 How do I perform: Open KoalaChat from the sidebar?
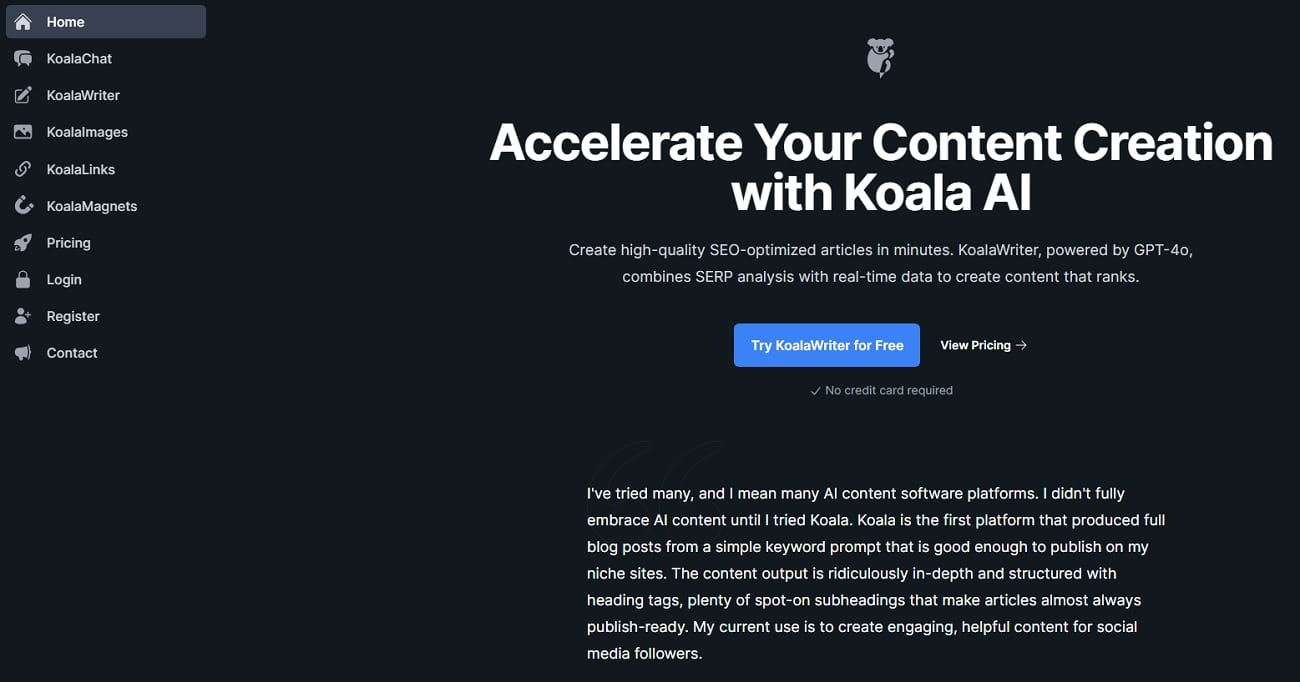(79, 59)
